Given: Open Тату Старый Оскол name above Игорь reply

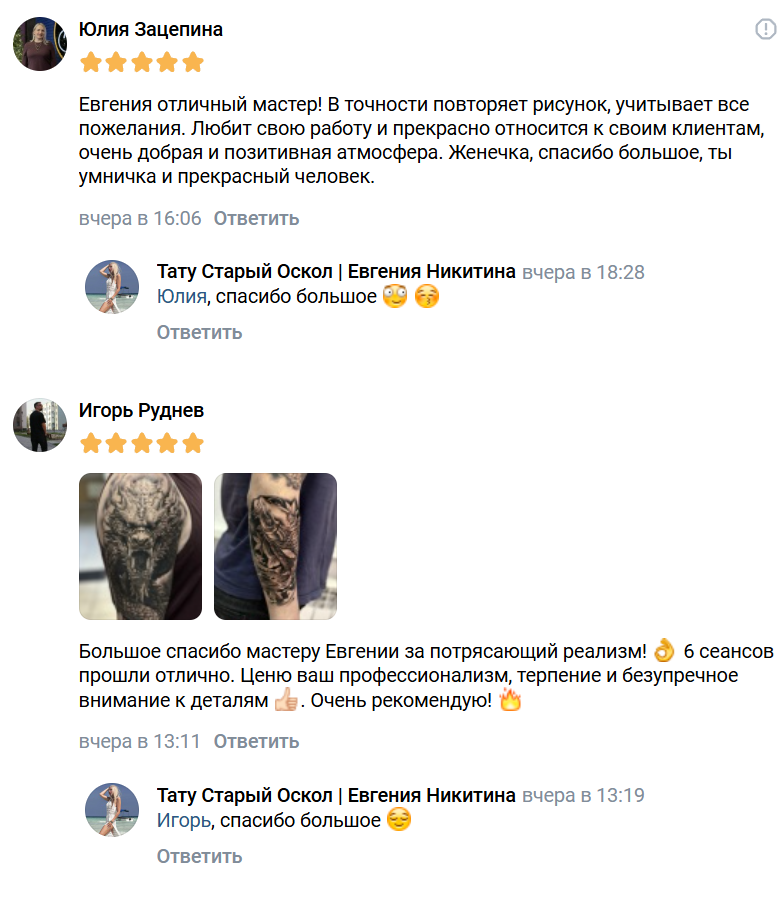Looking at the screenshot, I should click(x=336, y=795).
